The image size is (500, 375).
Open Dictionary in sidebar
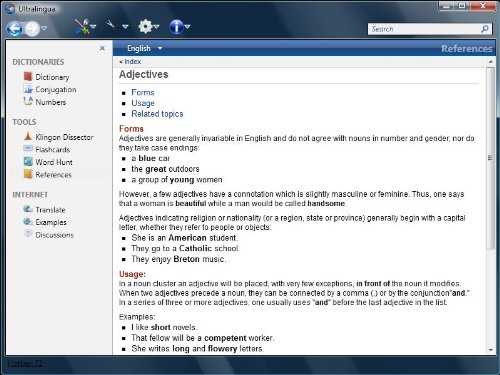[52, 77]
